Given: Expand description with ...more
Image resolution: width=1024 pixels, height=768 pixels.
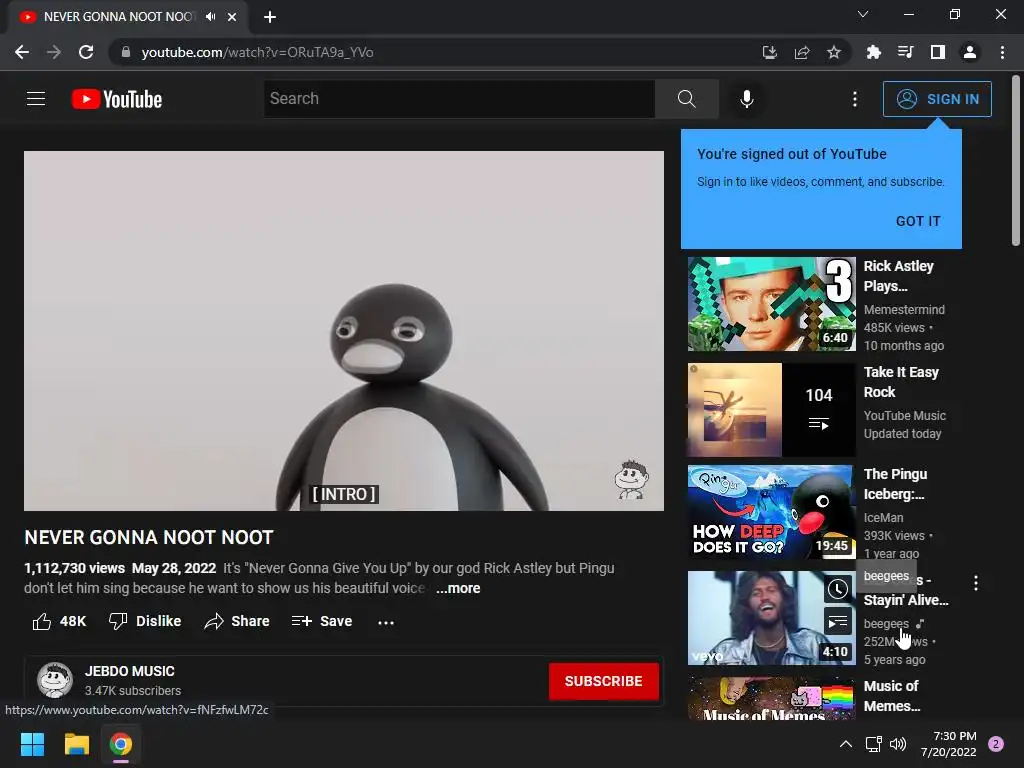Looking at the screenshot, I should [458, 588].
